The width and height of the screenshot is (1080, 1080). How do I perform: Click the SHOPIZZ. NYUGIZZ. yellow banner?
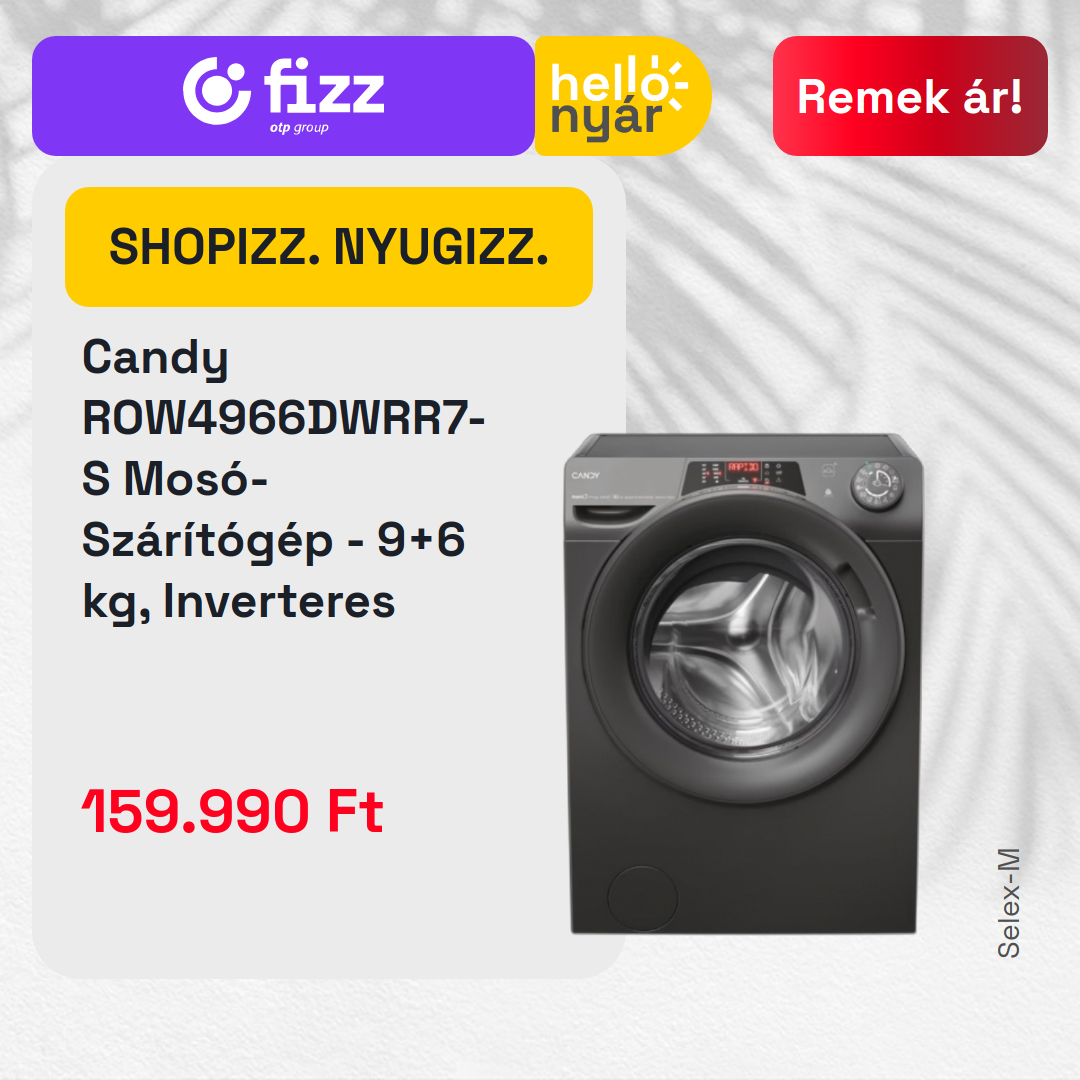coord(329,247)
